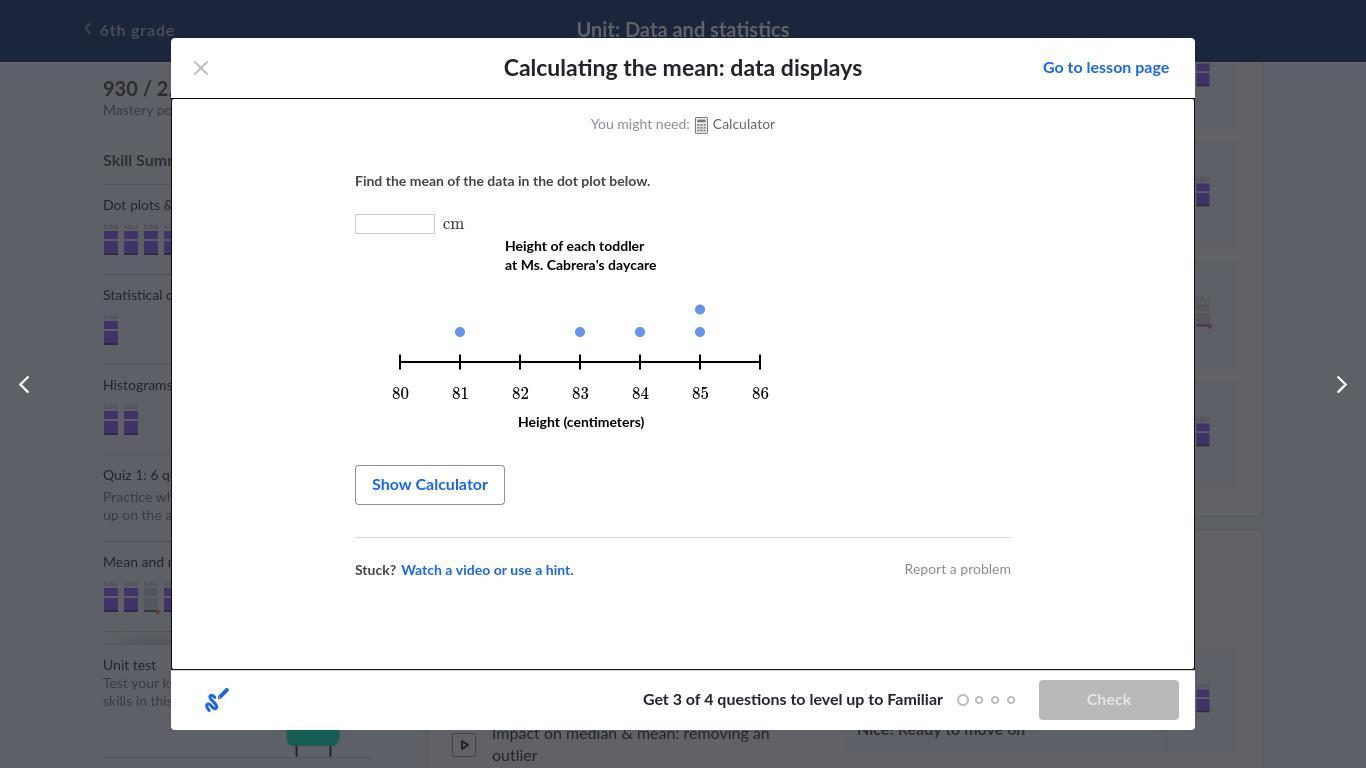Image resolution: width=1366 pixels, height=768 pixels.
Task: Select the Unit test sidebar item
Action: pyautogui.click(x=130, y=665)
